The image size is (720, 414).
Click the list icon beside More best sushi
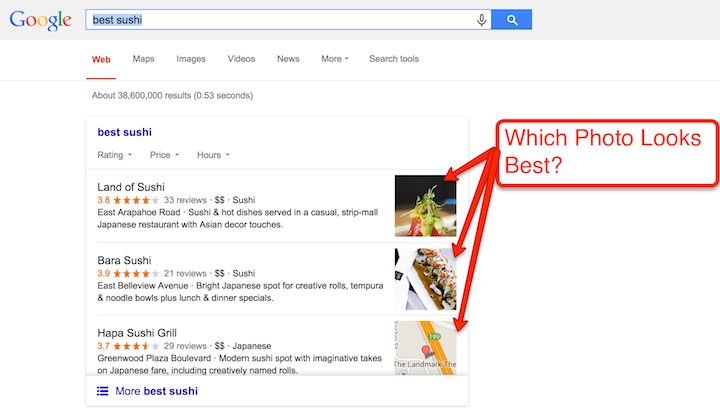pyautogui.click(x=102, y=391)
